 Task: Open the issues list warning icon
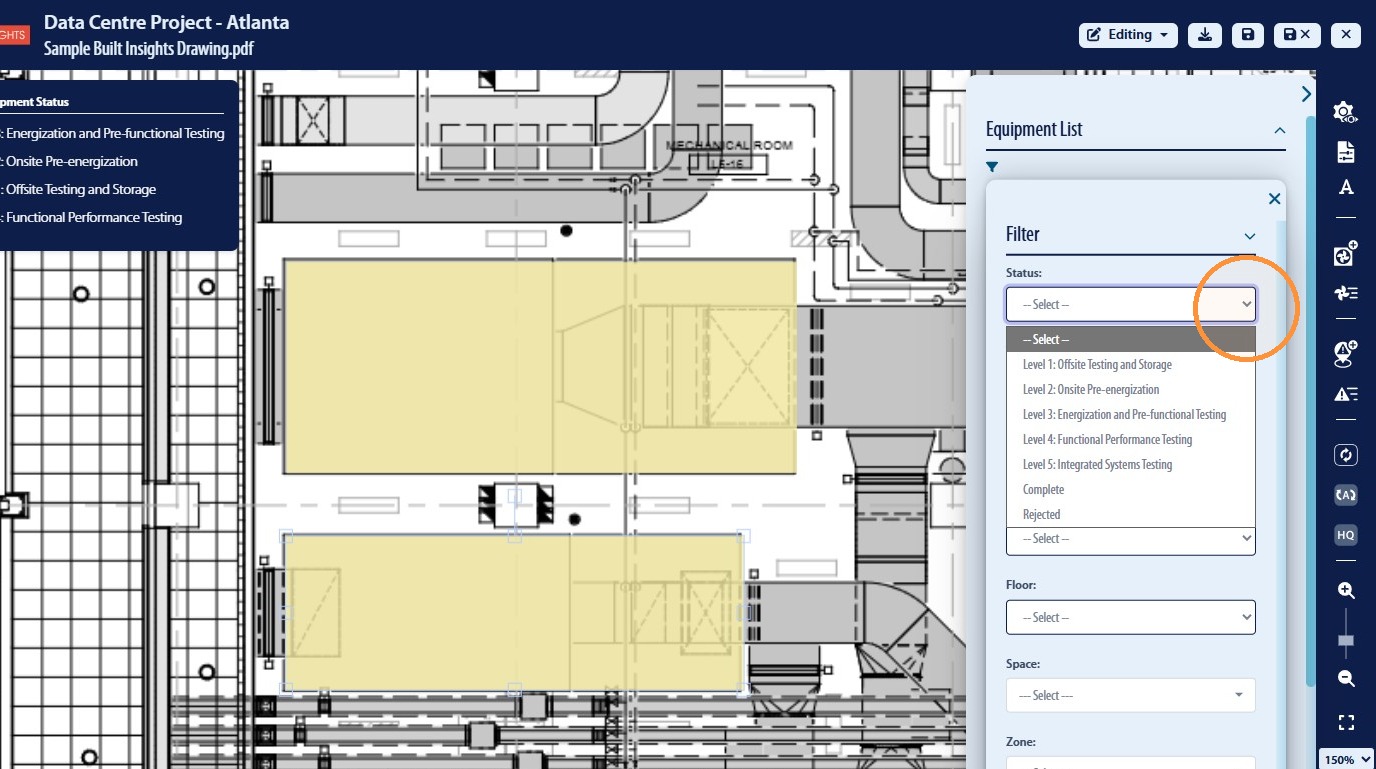tap(1345, 394)
